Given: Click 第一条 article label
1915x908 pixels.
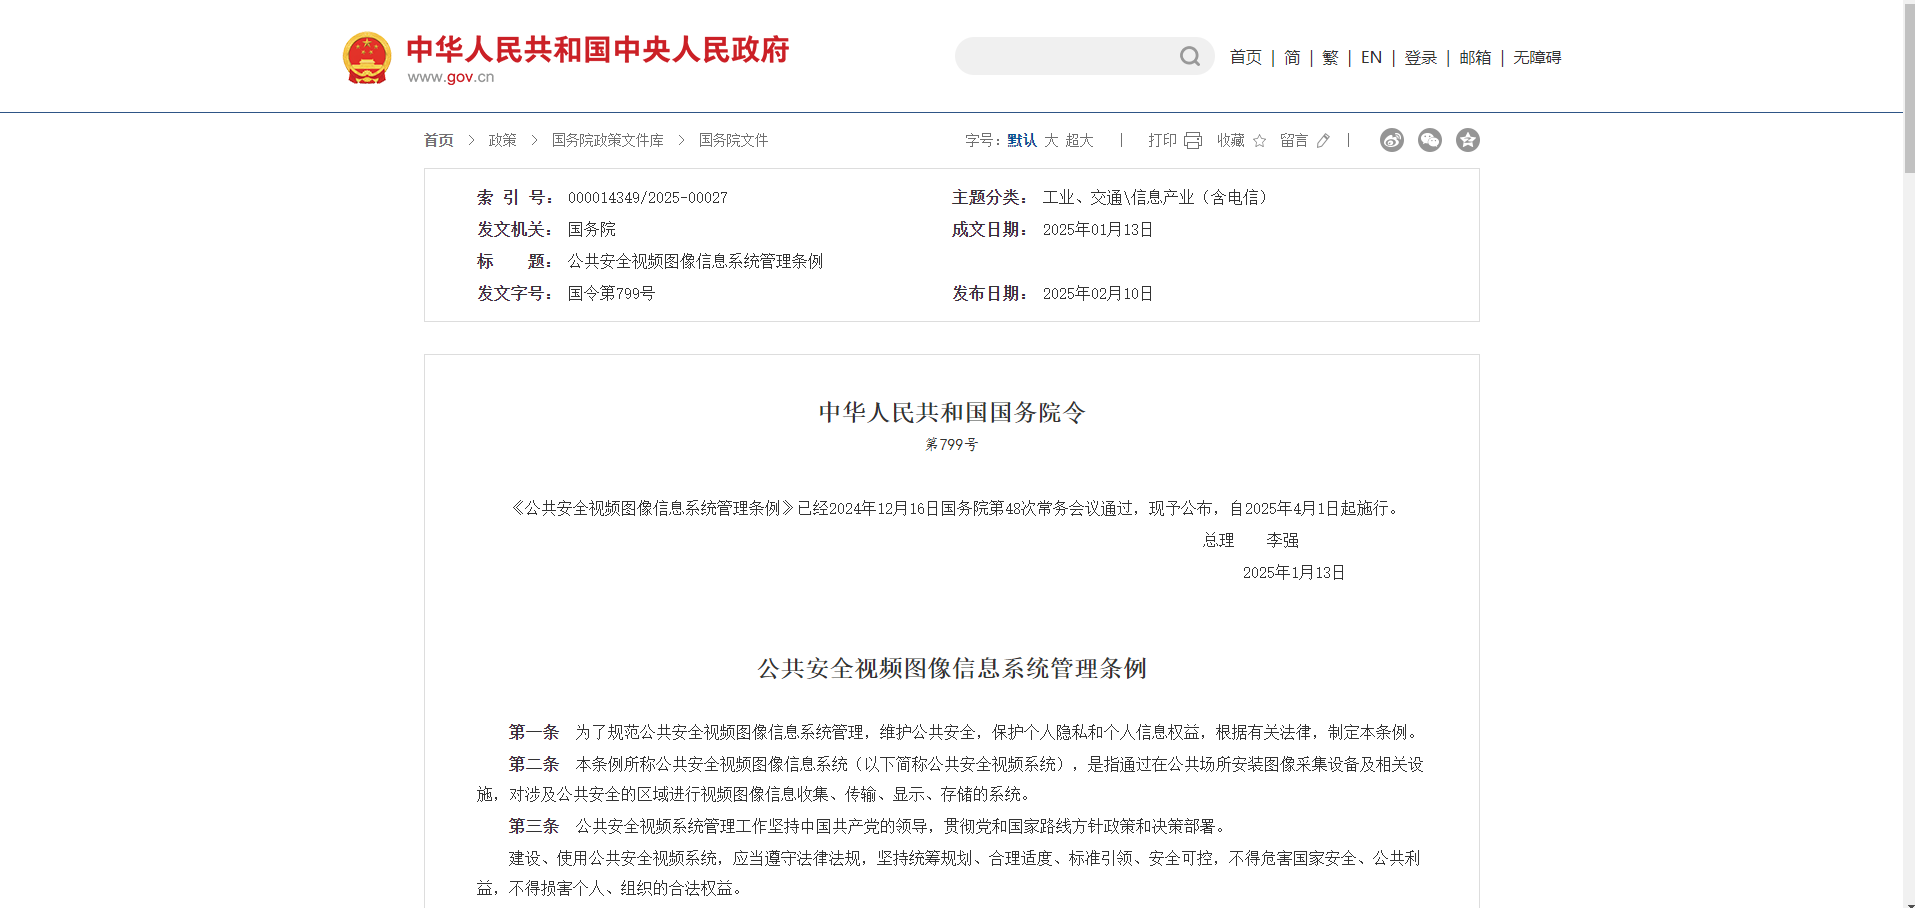Looking at the screenshot, I should 534,732.
